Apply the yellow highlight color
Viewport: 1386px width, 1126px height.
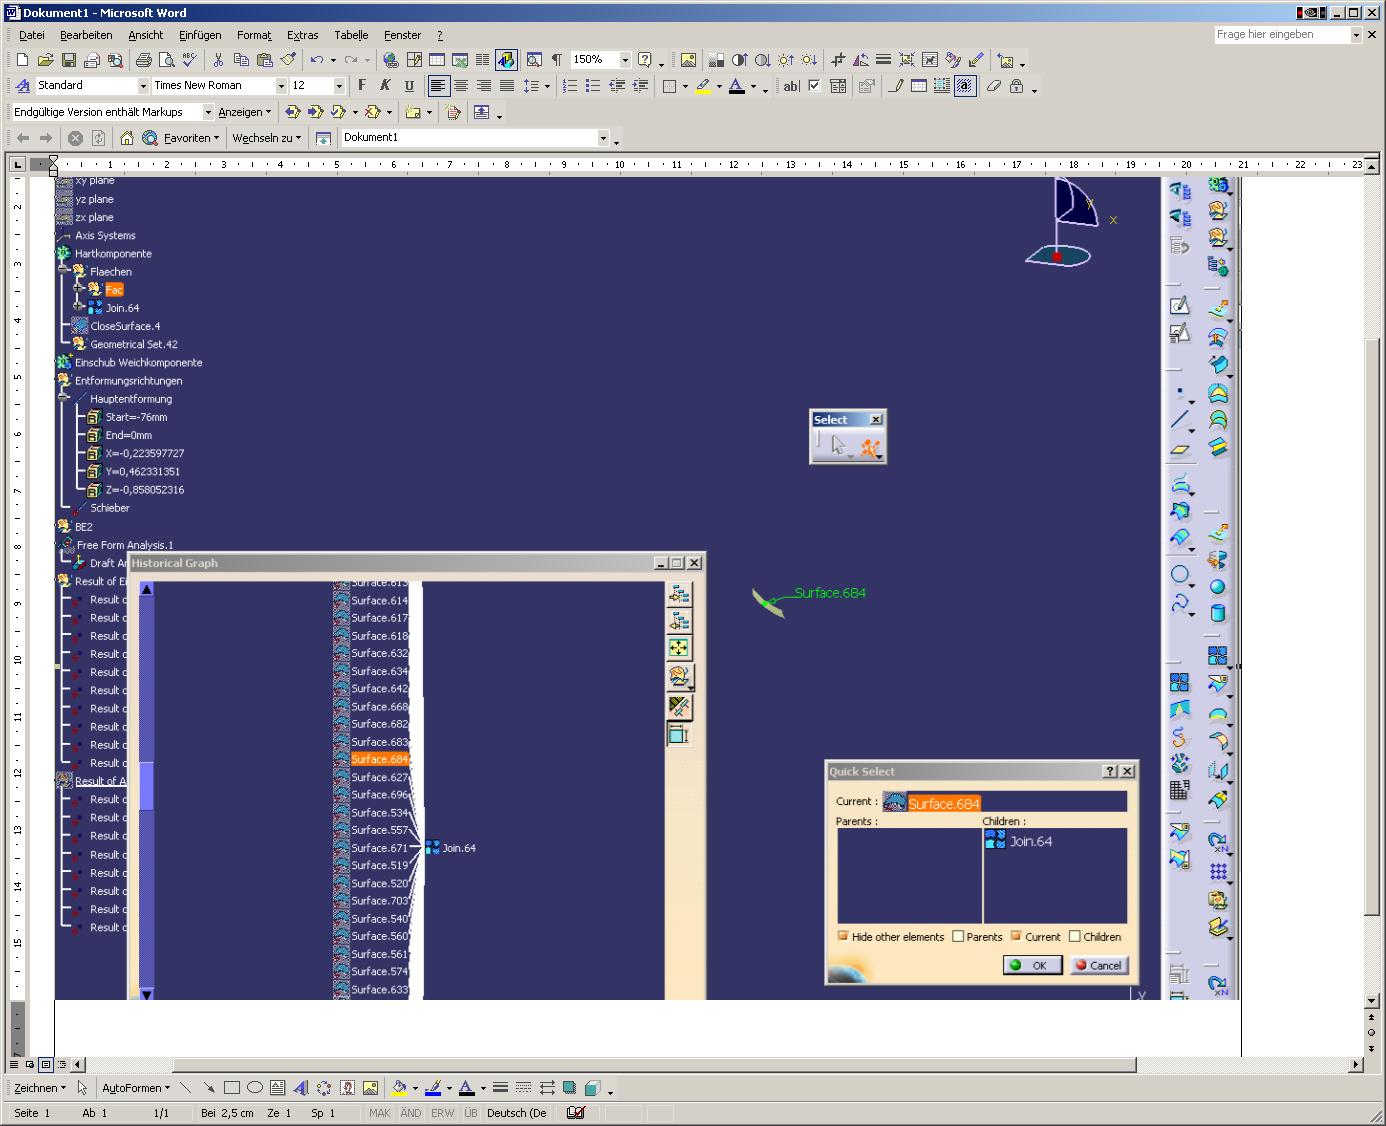click(x=703, y=86)
